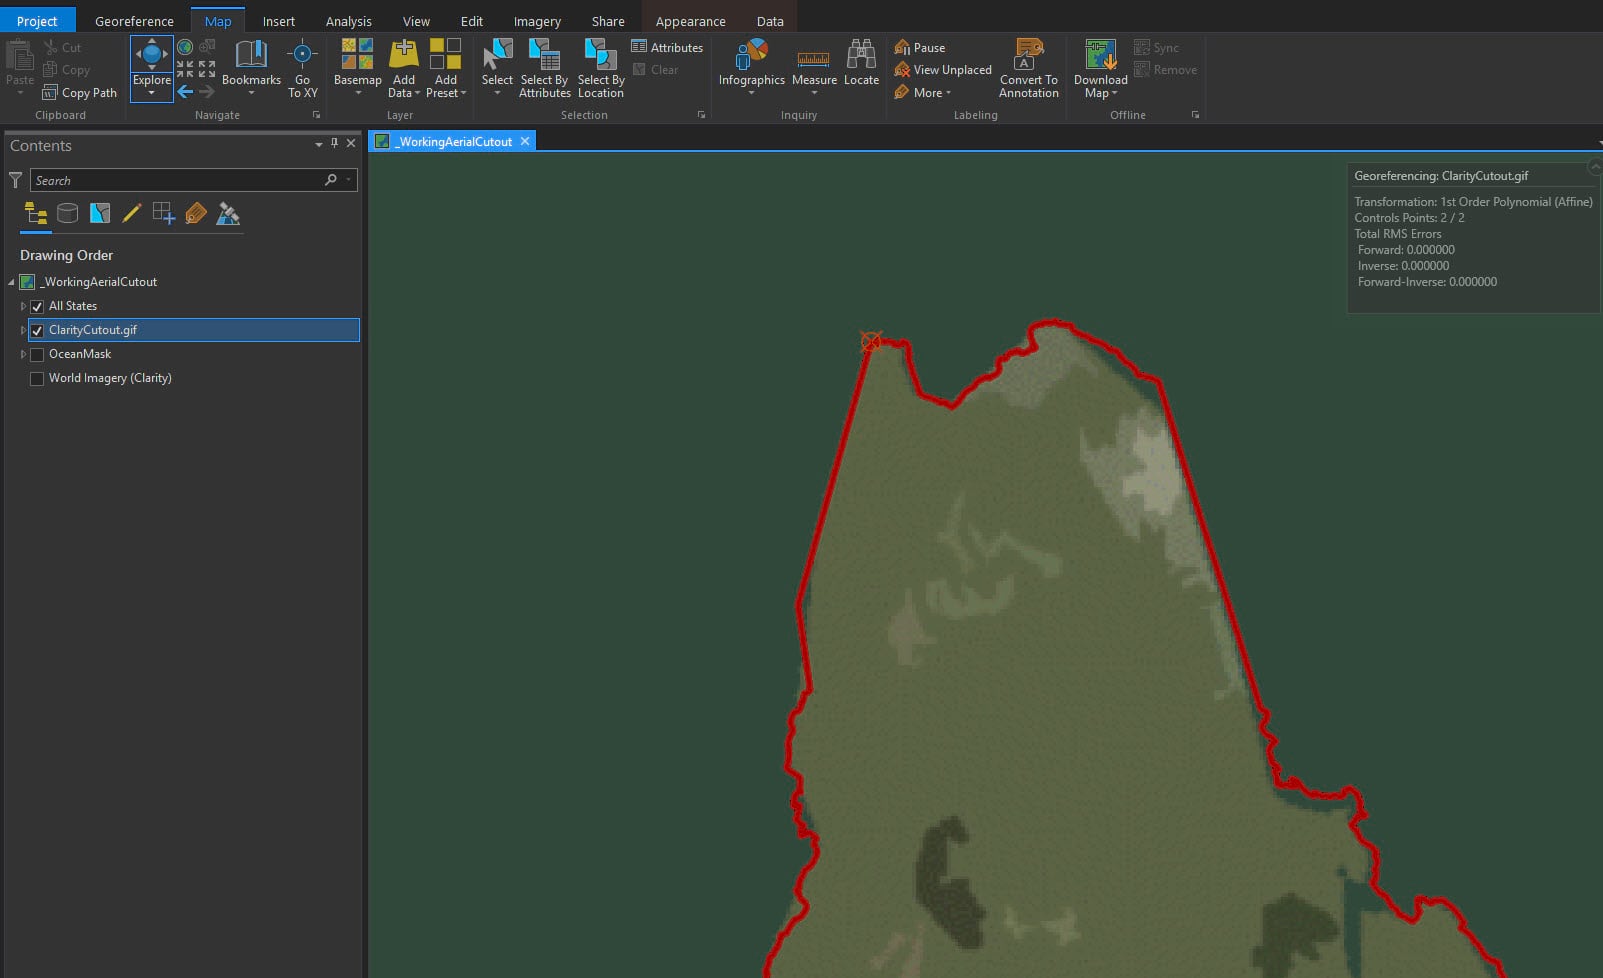Viewport: 1603px width, 978px height.
Task: Switch to List By Data Source view
Action: pos(68,213)
